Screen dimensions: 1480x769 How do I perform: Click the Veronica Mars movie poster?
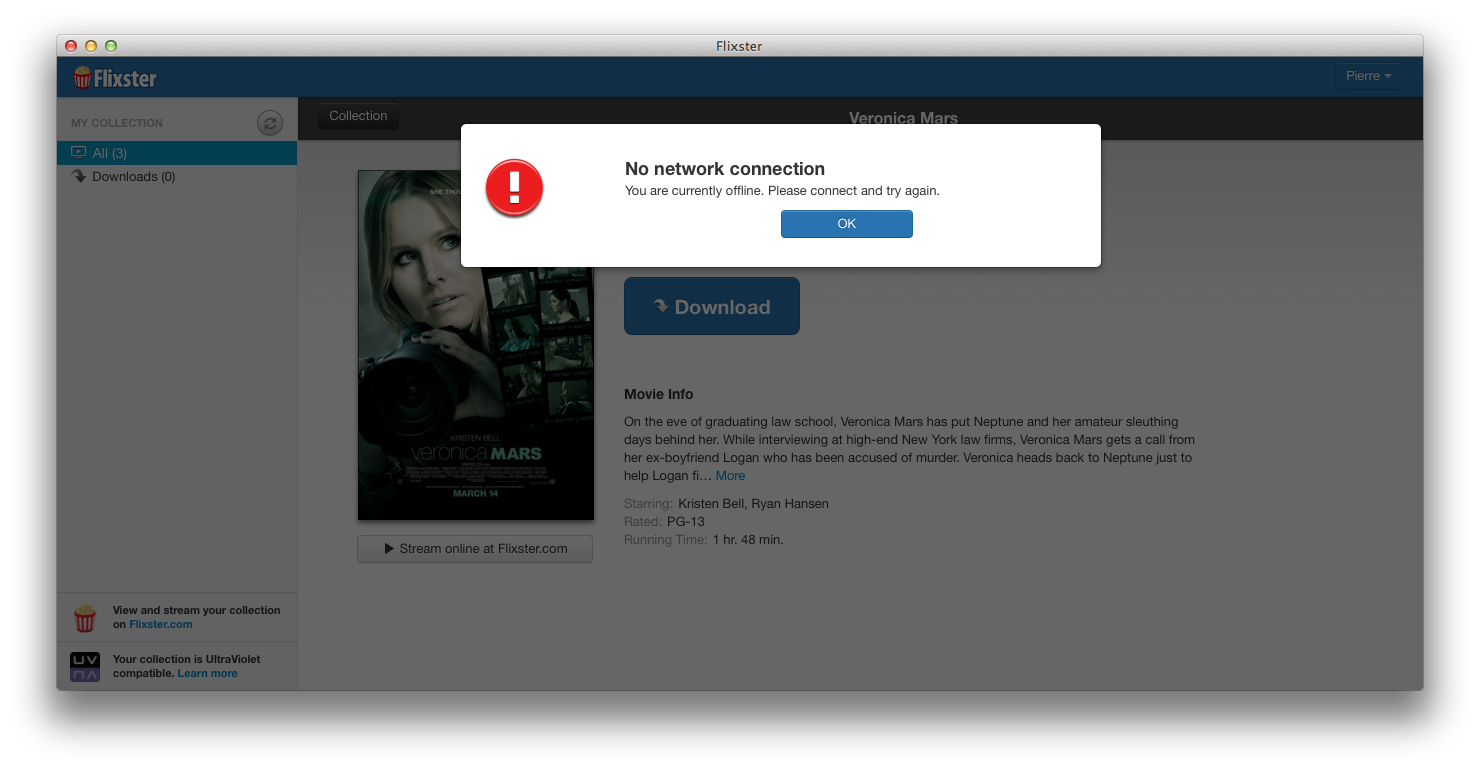point(476,345)
